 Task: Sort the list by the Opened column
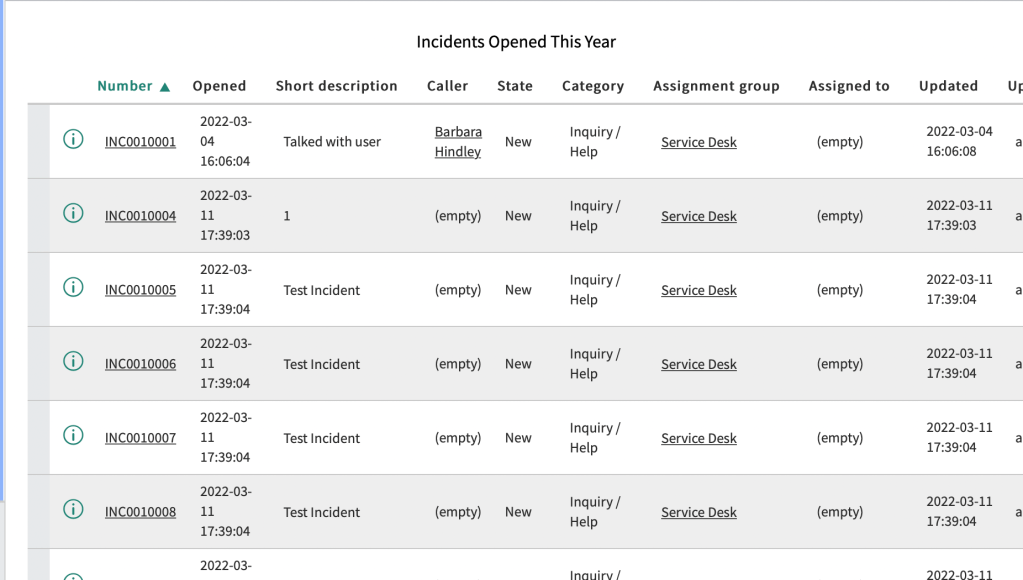[219, 86]
